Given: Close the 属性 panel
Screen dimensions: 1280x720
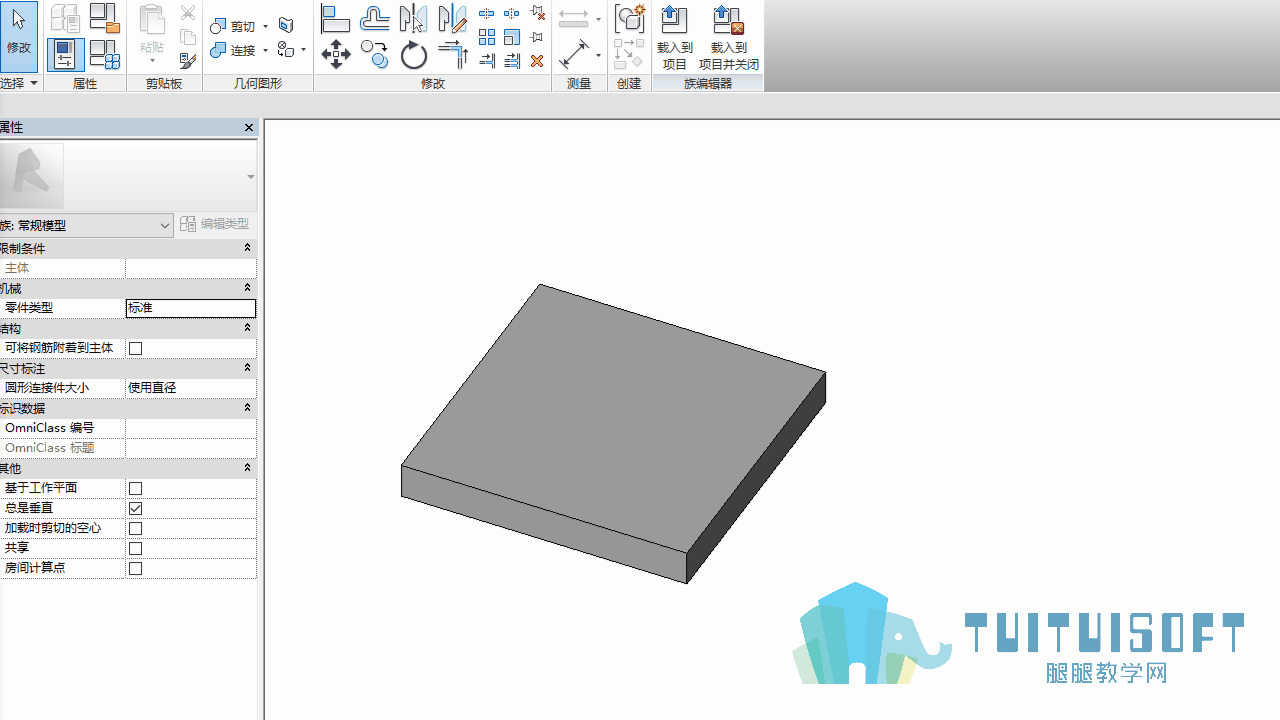Looking at the screenshot, I should [x=249, y=128].
